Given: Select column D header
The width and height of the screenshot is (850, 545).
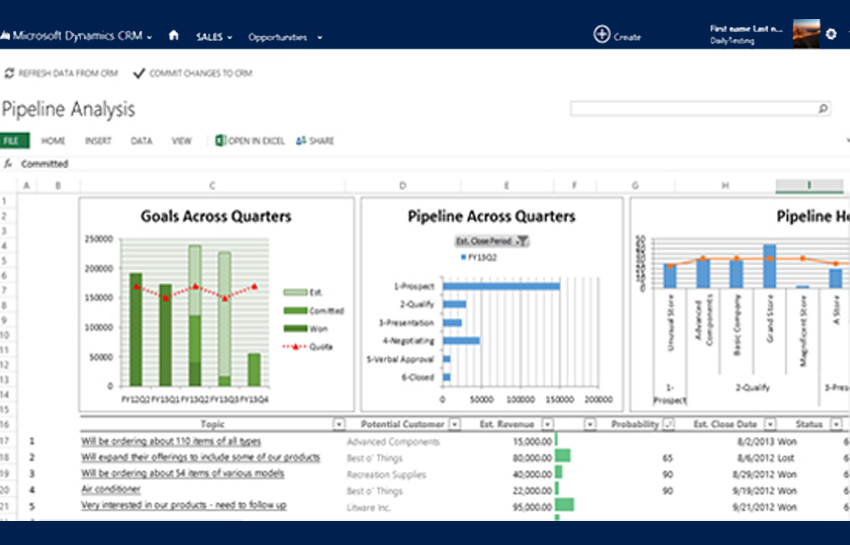Looking at the screenshot, I should tap(402, 185).
